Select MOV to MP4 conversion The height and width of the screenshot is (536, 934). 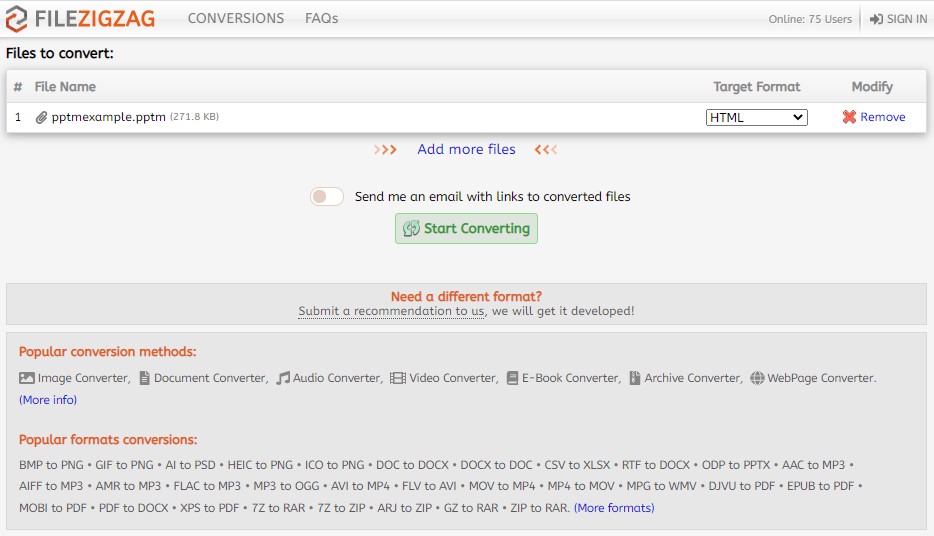coord(502,486)
